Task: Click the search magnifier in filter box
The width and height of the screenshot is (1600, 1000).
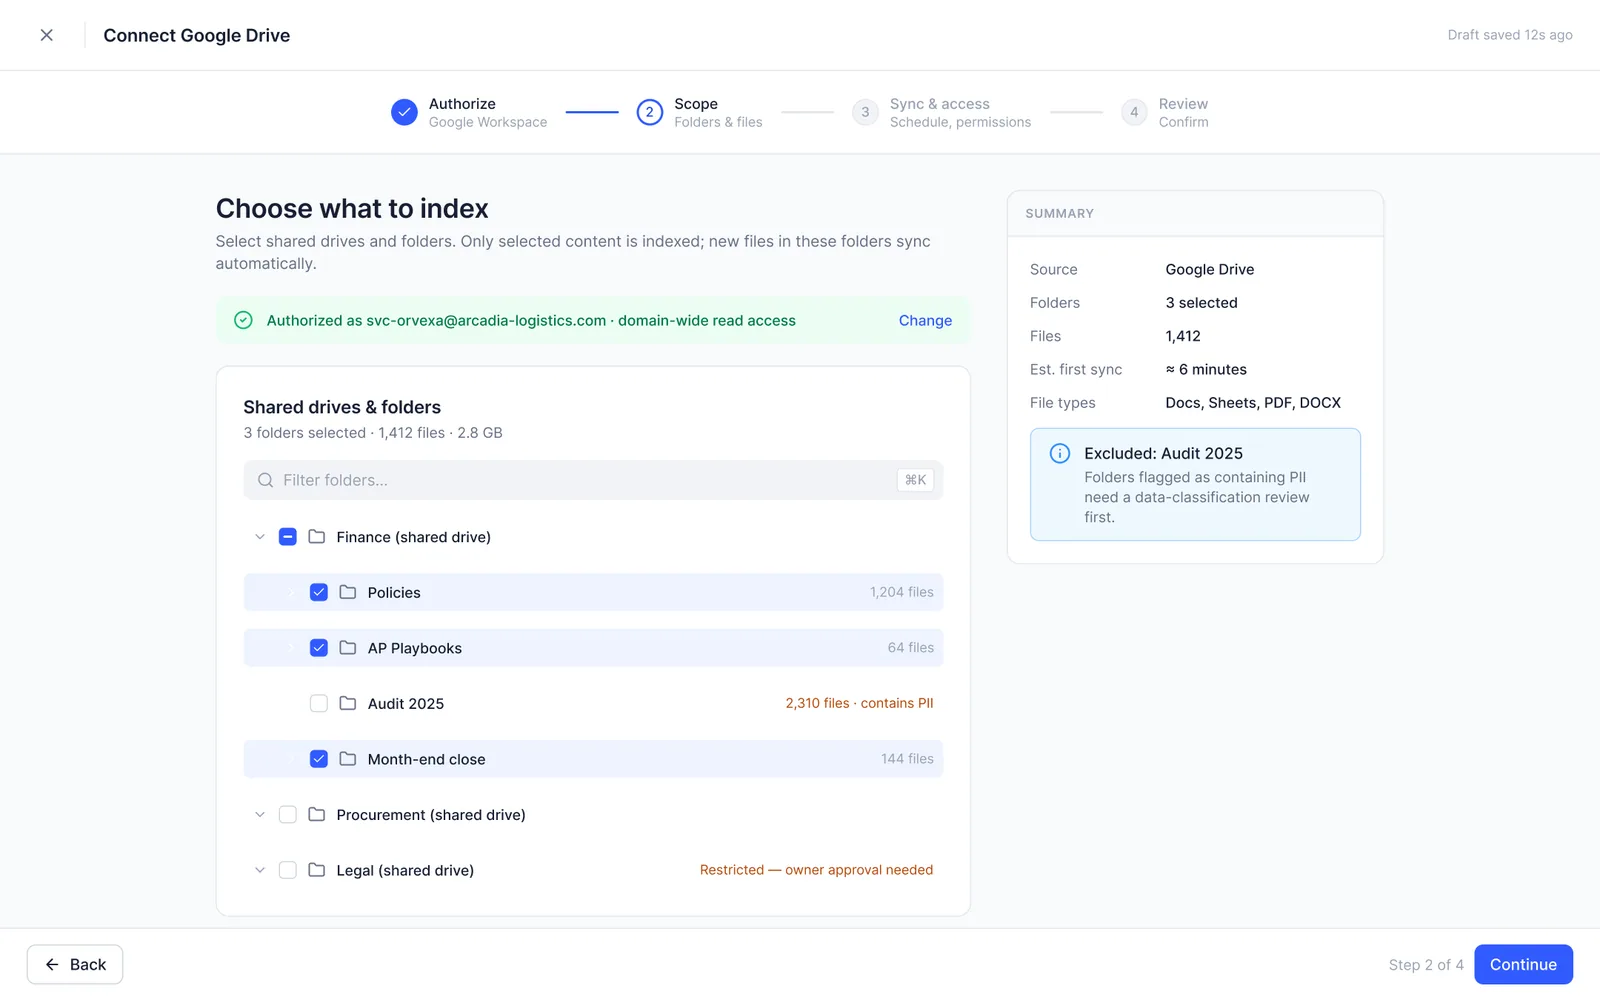Action: pos(265,480)
